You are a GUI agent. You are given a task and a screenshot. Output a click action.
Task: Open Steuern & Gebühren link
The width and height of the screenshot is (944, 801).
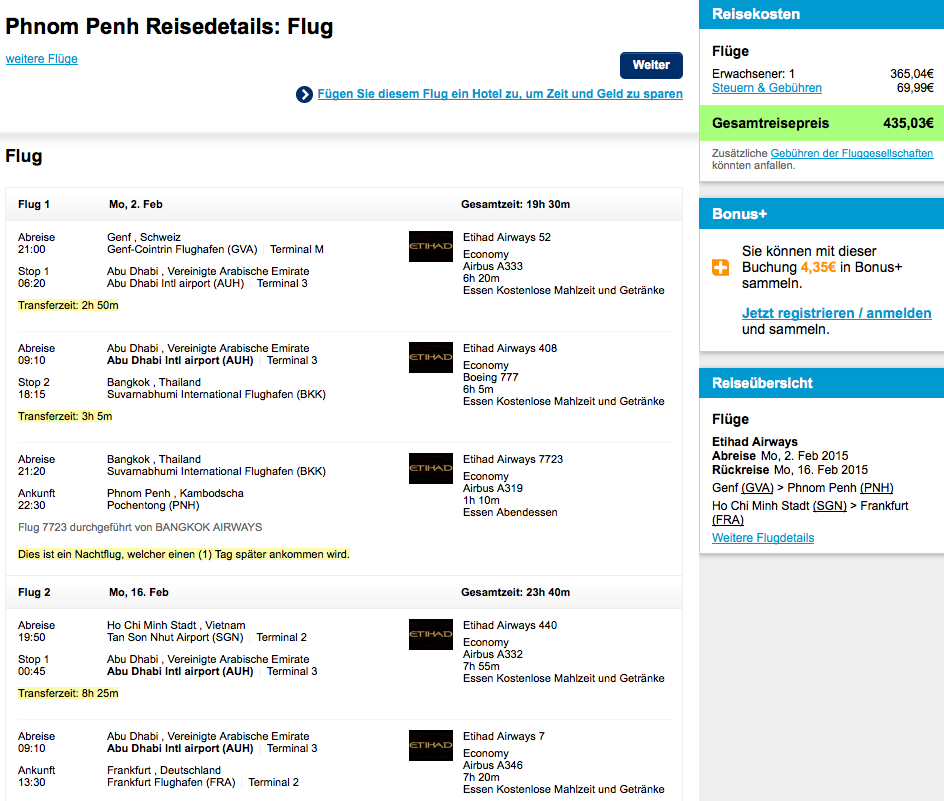[x=766, y=88]
